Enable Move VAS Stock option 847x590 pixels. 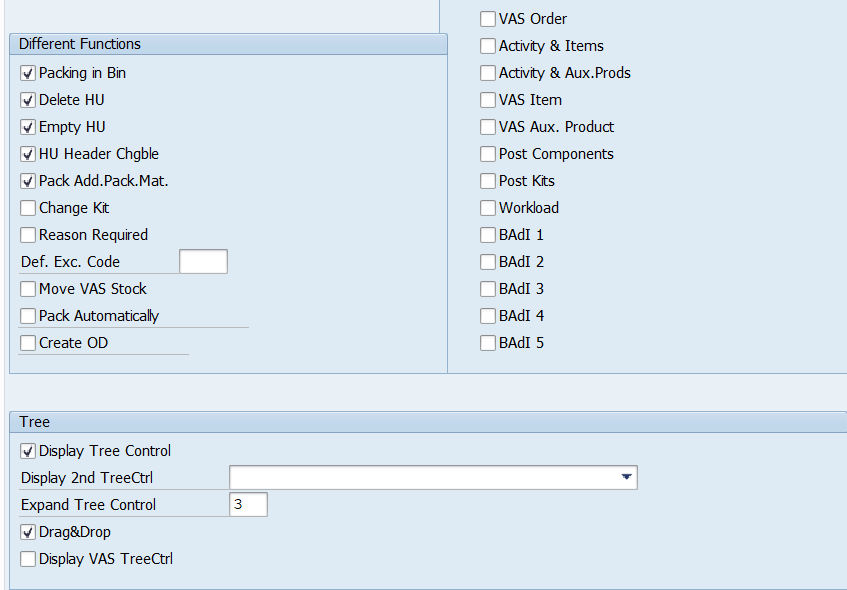tap(28, 289)
